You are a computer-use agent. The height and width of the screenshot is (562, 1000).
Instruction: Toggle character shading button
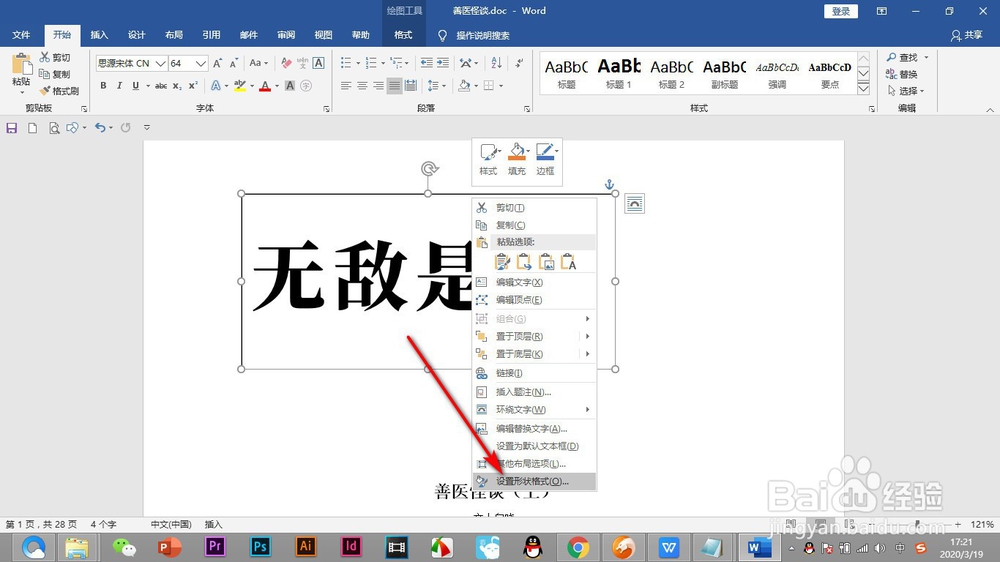290,85
